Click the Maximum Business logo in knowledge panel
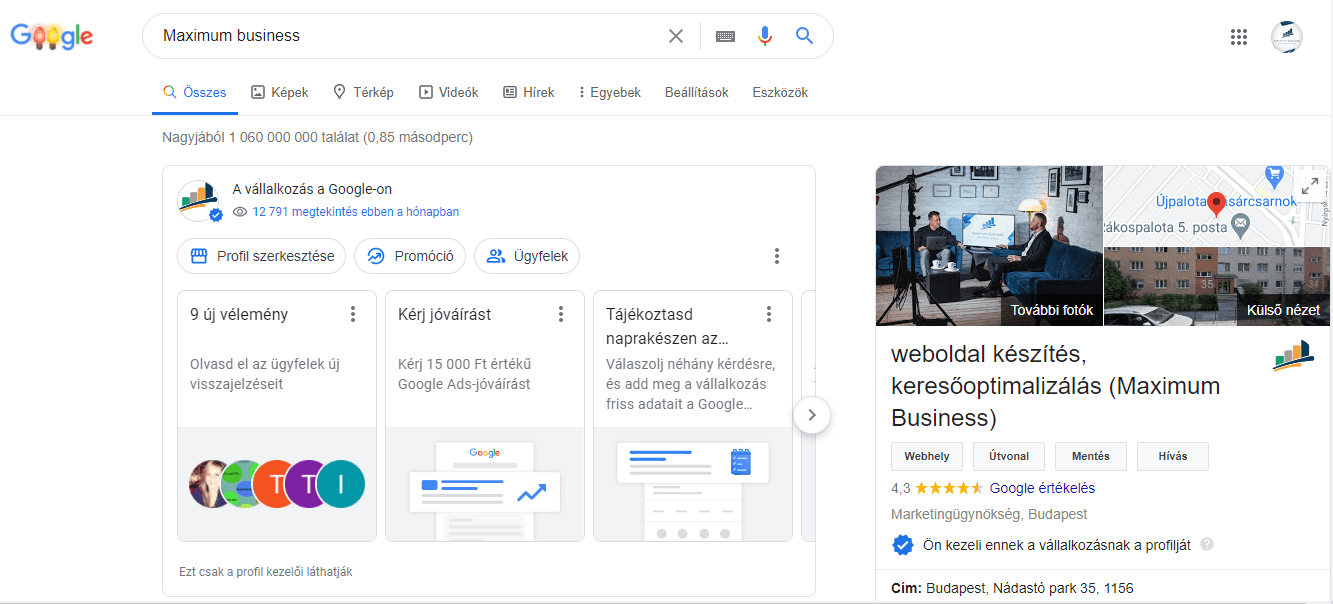Screen dimensions: 1333x604 1293,356
